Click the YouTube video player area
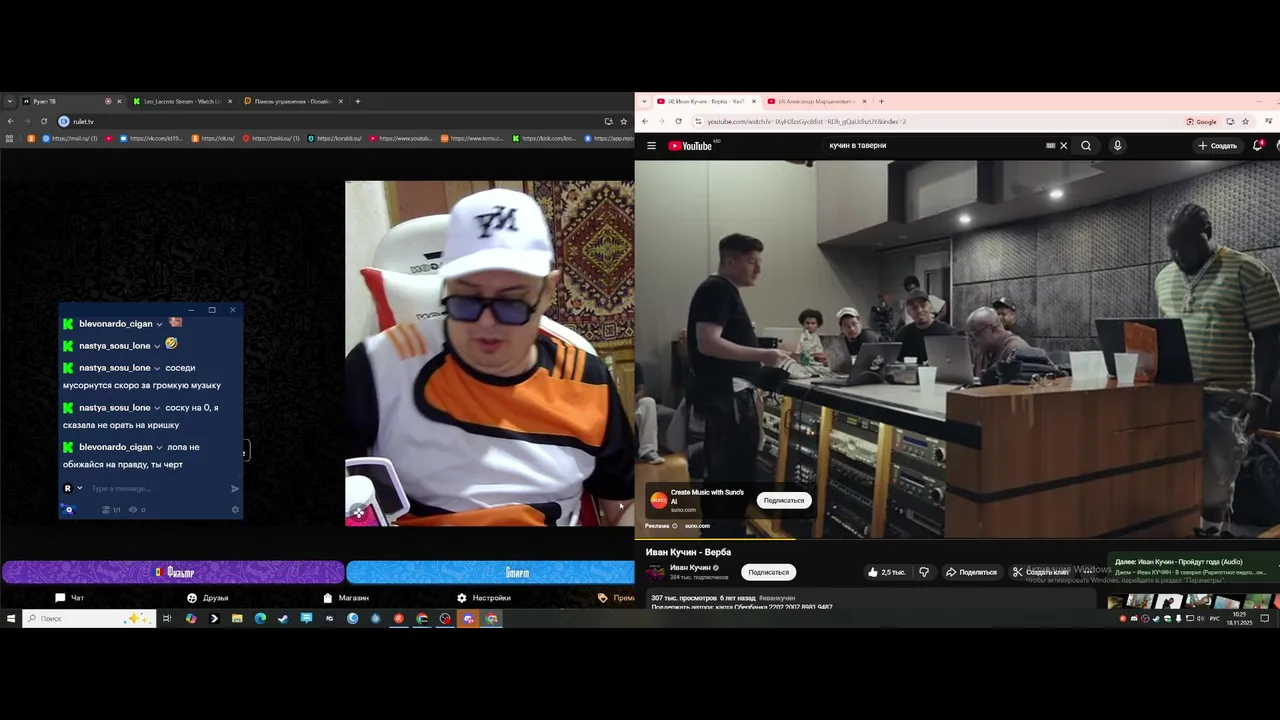Image resolution: width=1280 pixels, height=720 pixels. [x=957, y=349]
